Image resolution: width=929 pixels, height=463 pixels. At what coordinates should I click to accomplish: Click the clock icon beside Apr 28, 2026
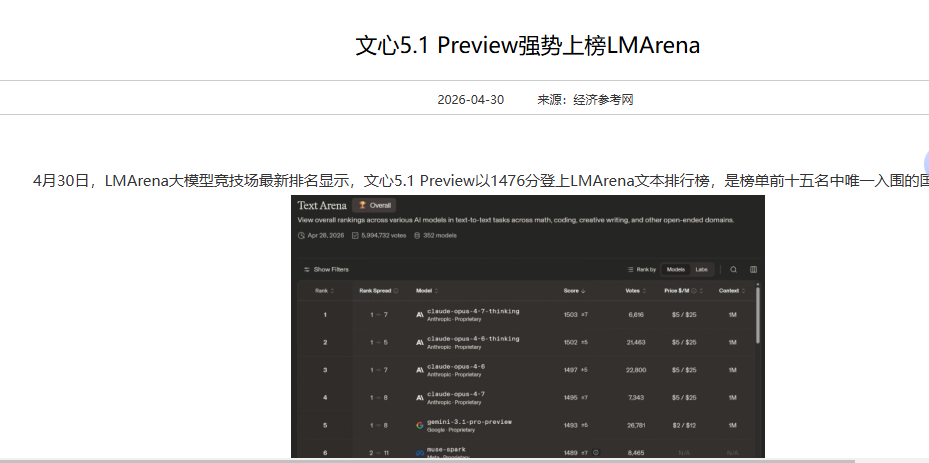point(301,235)
